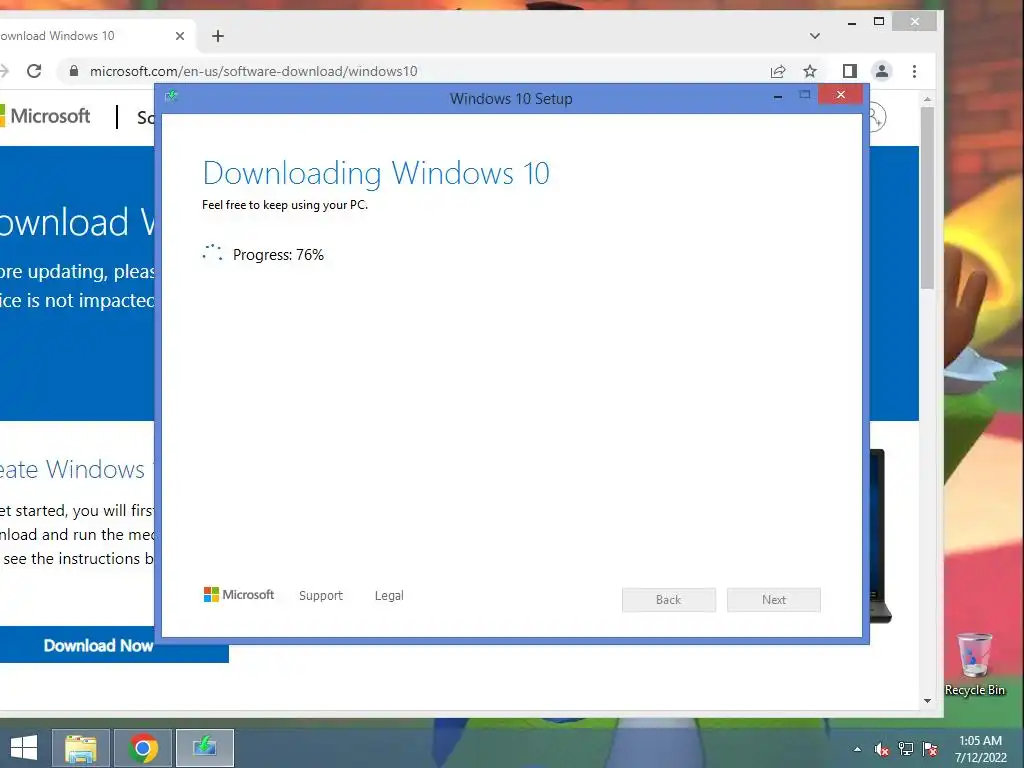Open Chrome side panel icon
This screenshot has width=1024, height=768.
pos(849,71)
